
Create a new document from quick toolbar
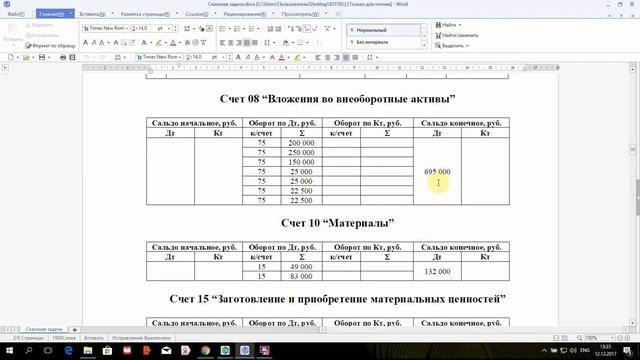pyautogui.click(x=11, y=58)
